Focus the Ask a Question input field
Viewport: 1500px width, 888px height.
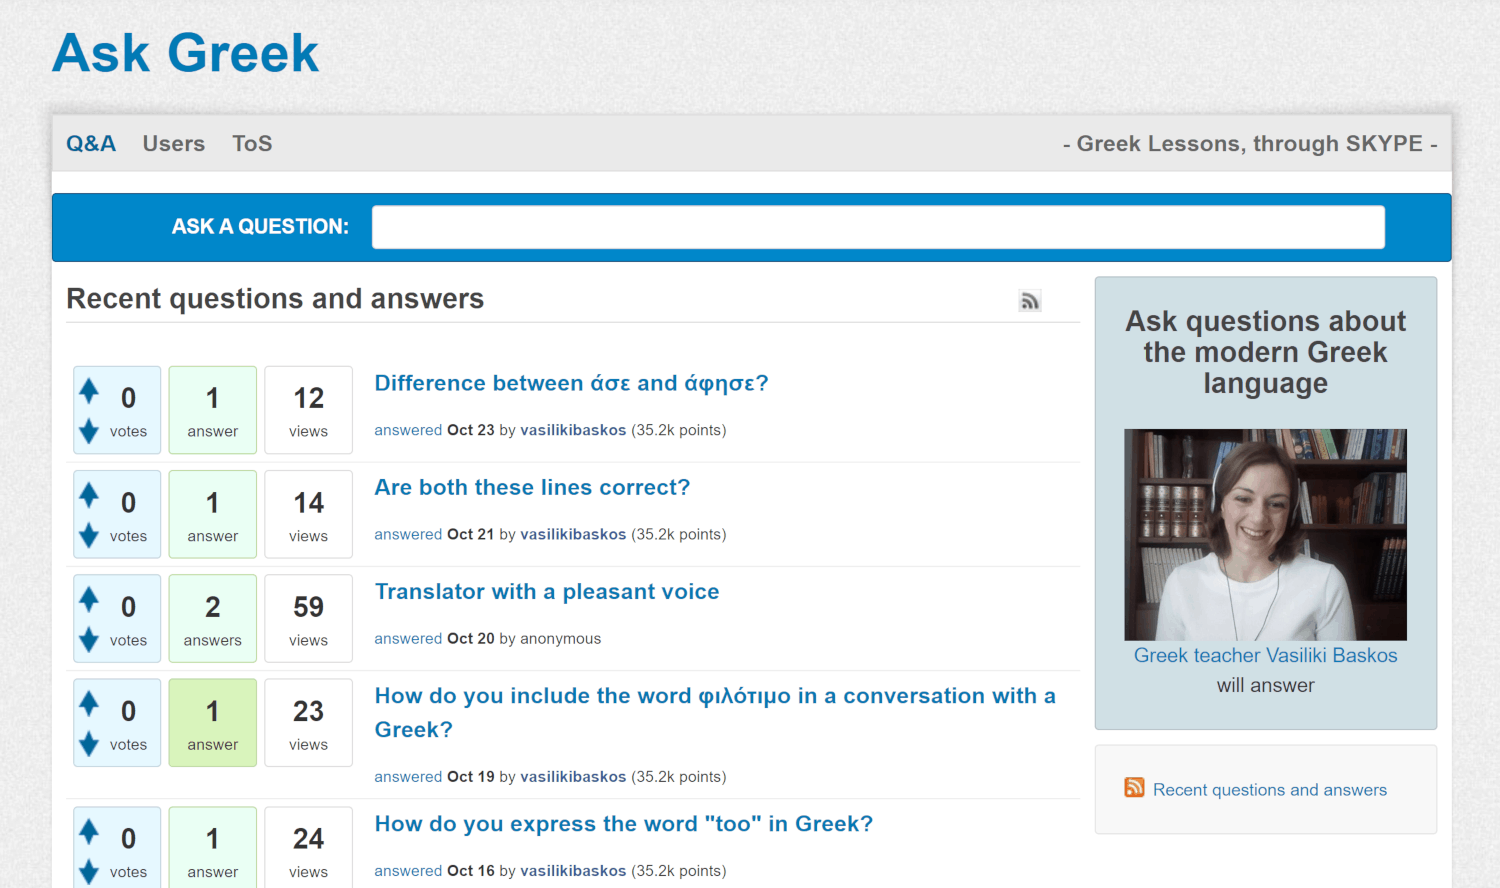(878, 227)
